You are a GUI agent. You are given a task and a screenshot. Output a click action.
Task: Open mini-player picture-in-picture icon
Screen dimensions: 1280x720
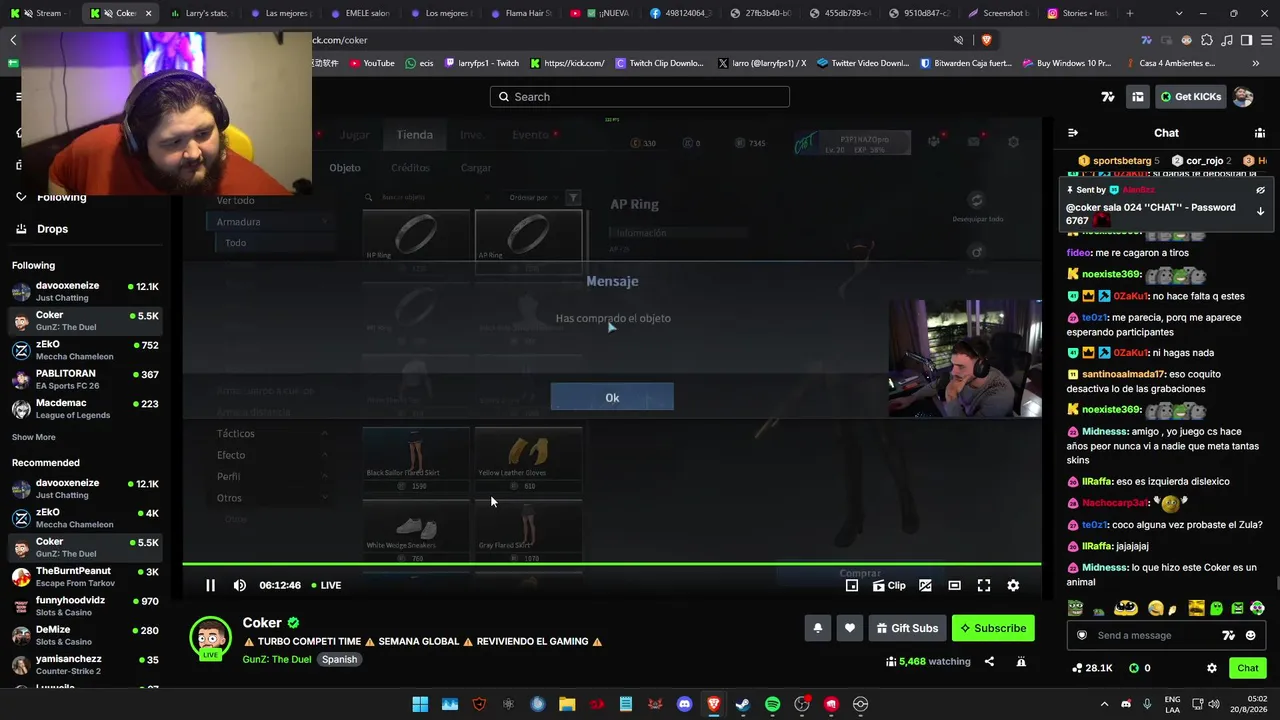pyautogui.click(x=852, y=585)
